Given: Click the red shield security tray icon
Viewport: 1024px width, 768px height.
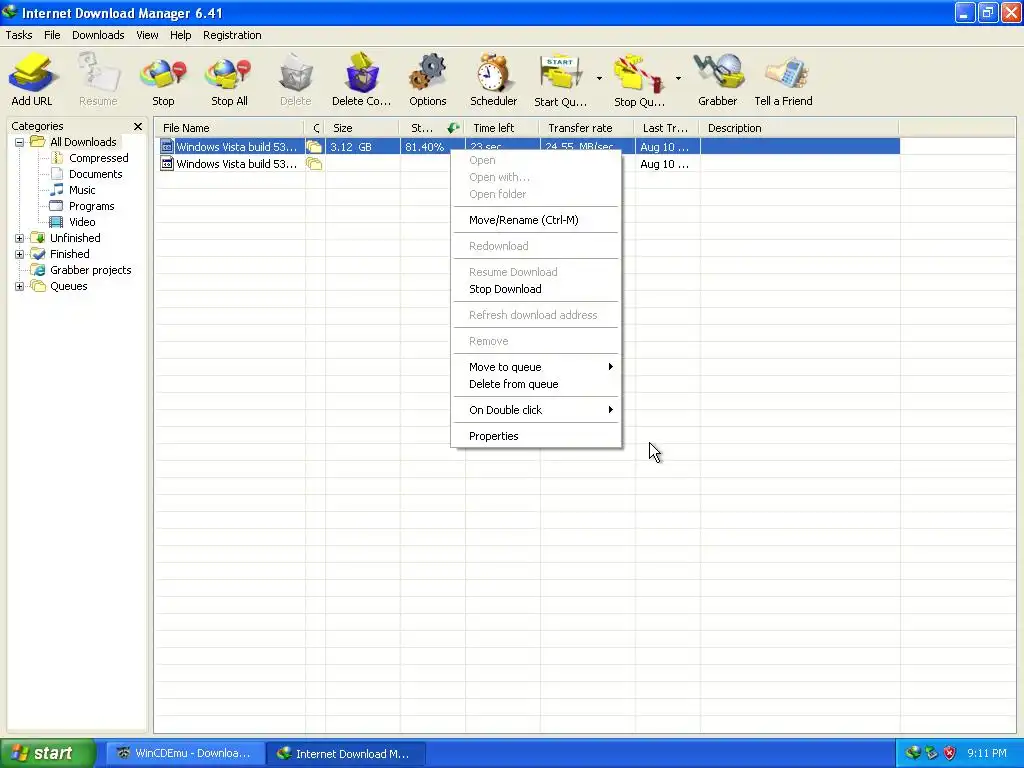Looking at the screenshot, I should tap(950, 754).
